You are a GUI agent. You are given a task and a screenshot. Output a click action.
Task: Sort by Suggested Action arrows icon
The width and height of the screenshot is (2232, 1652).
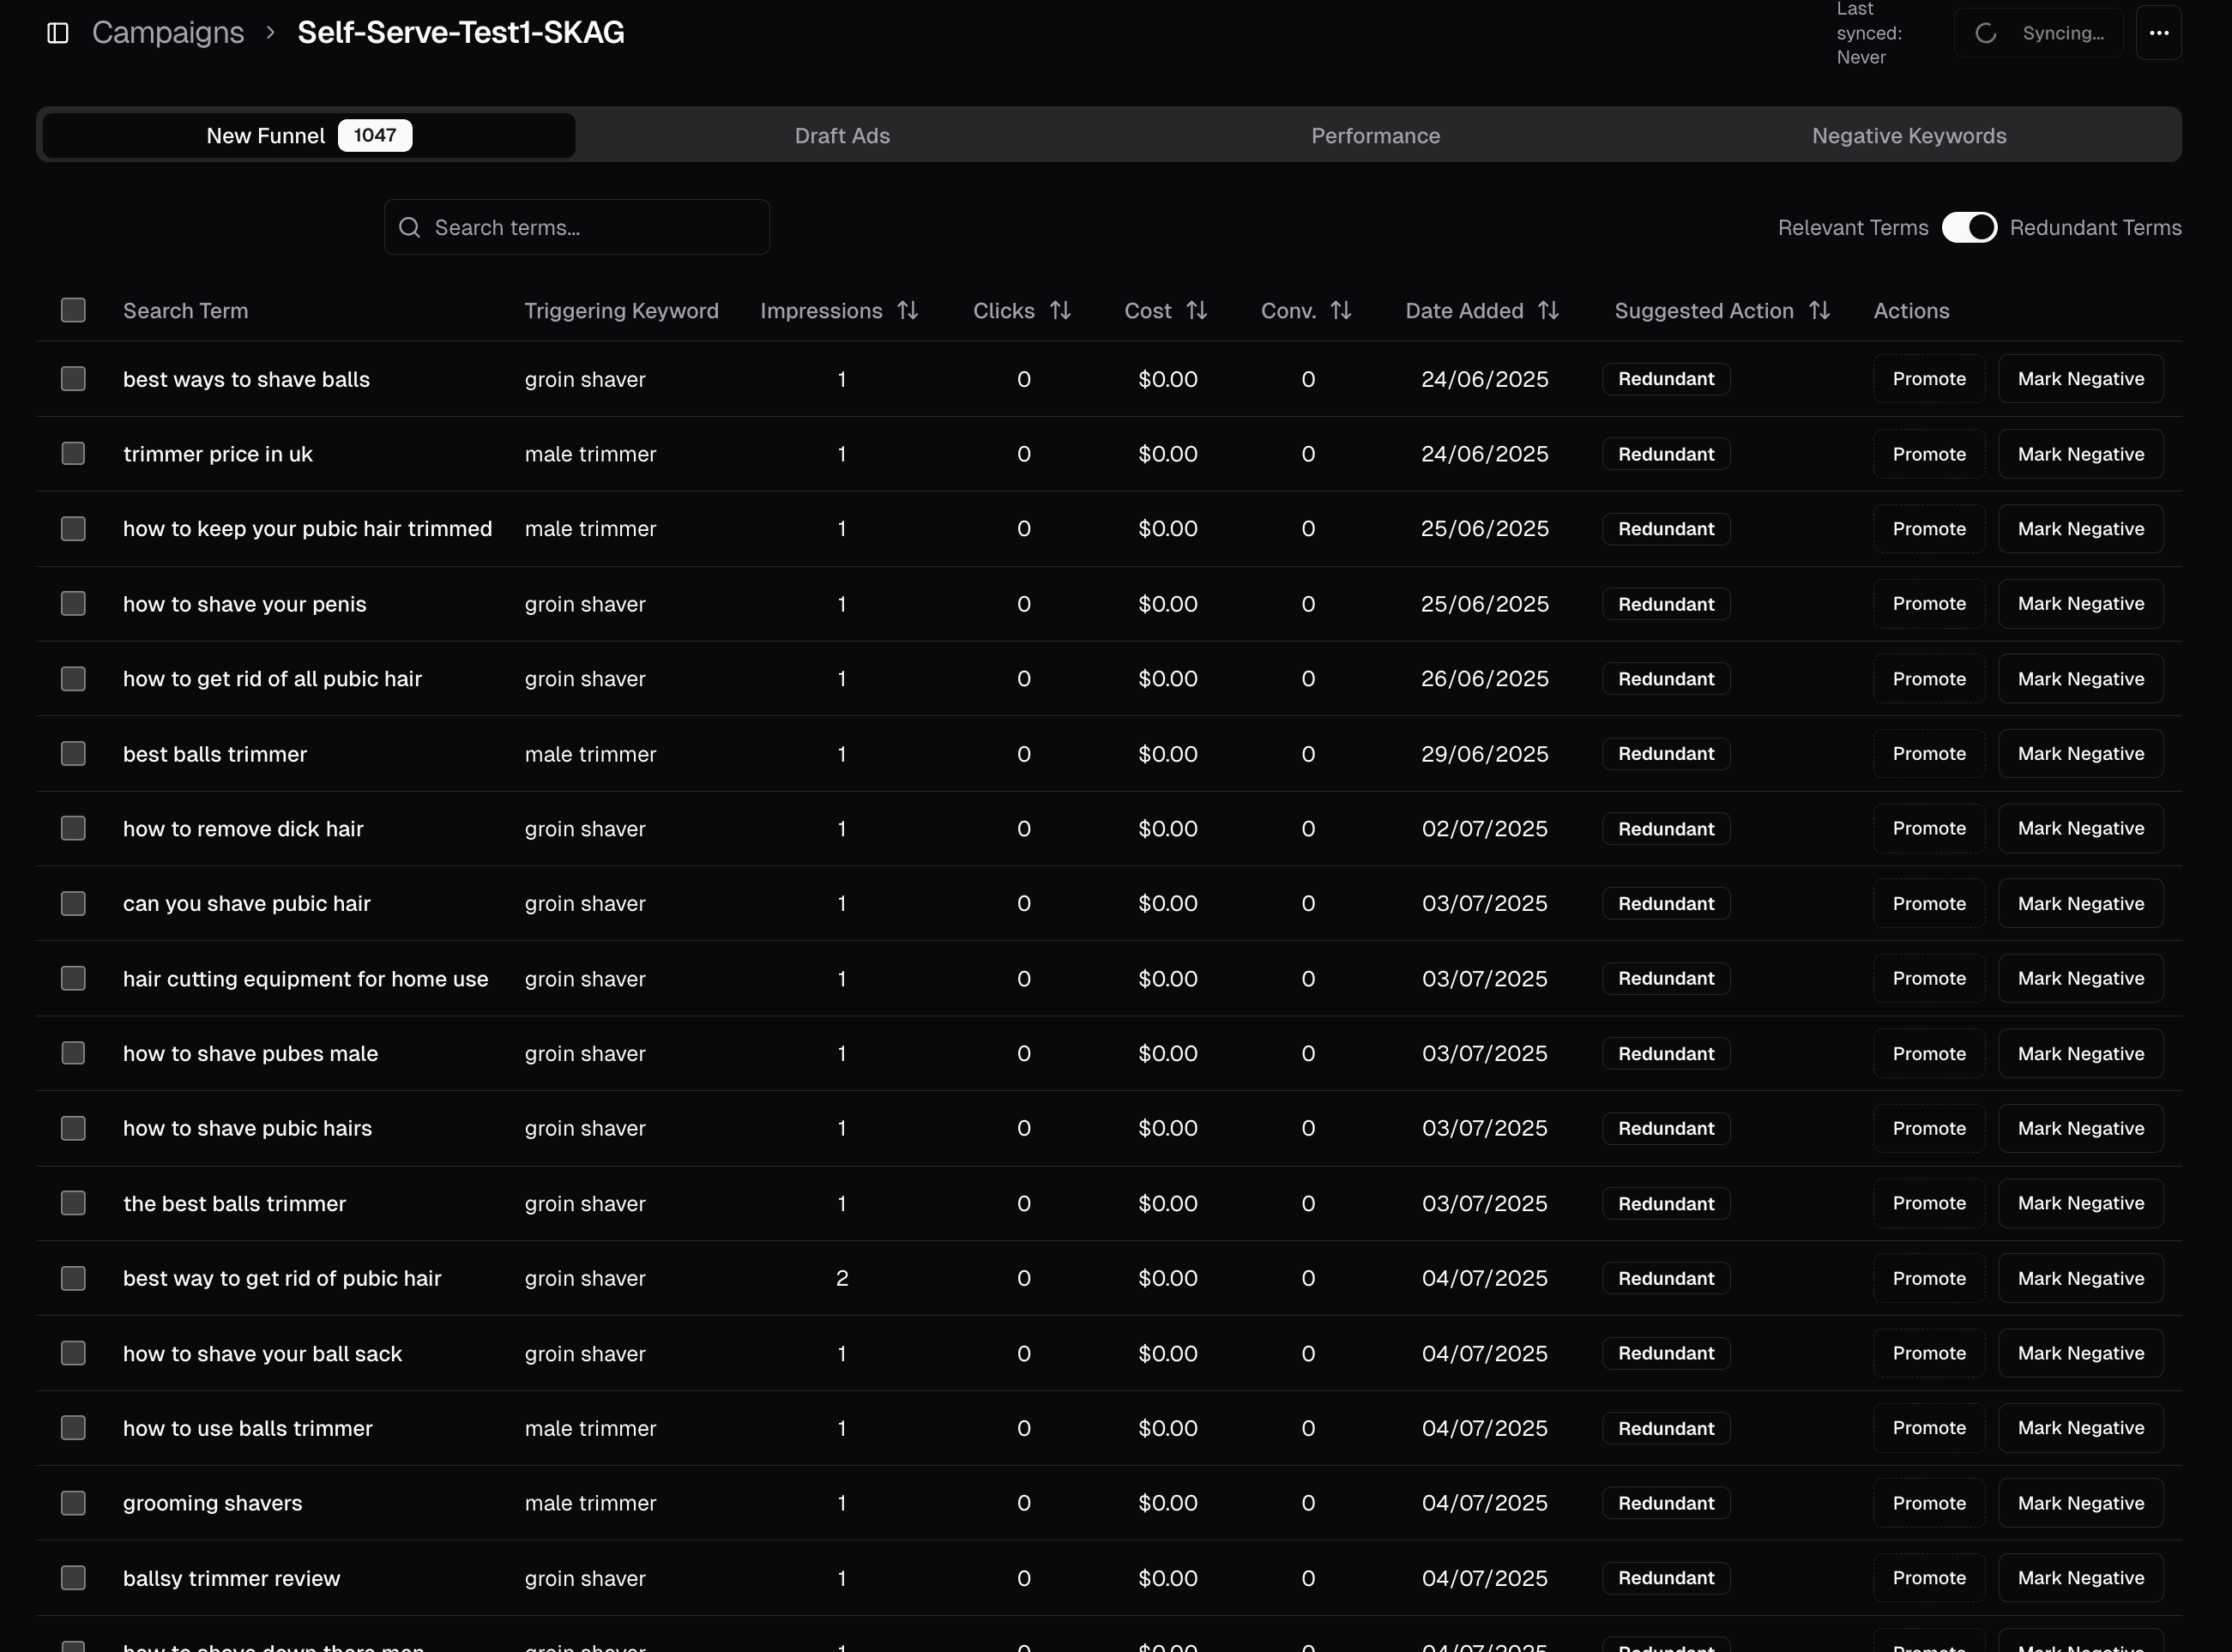1819,310
